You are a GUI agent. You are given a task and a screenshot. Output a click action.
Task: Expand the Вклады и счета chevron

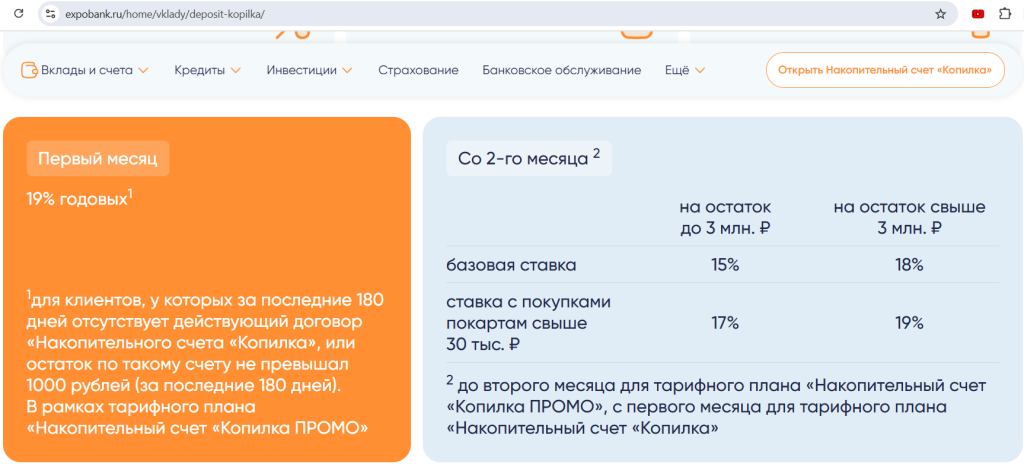[x=144, y=71]
